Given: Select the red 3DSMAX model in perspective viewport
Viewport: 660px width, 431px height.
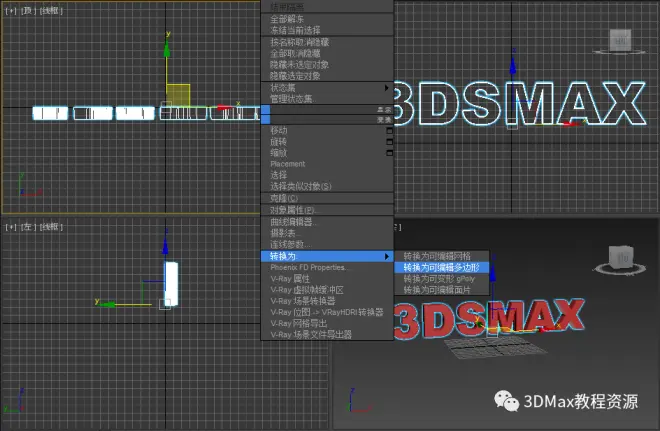Looking at the screenshot, I should pos(488,317).
